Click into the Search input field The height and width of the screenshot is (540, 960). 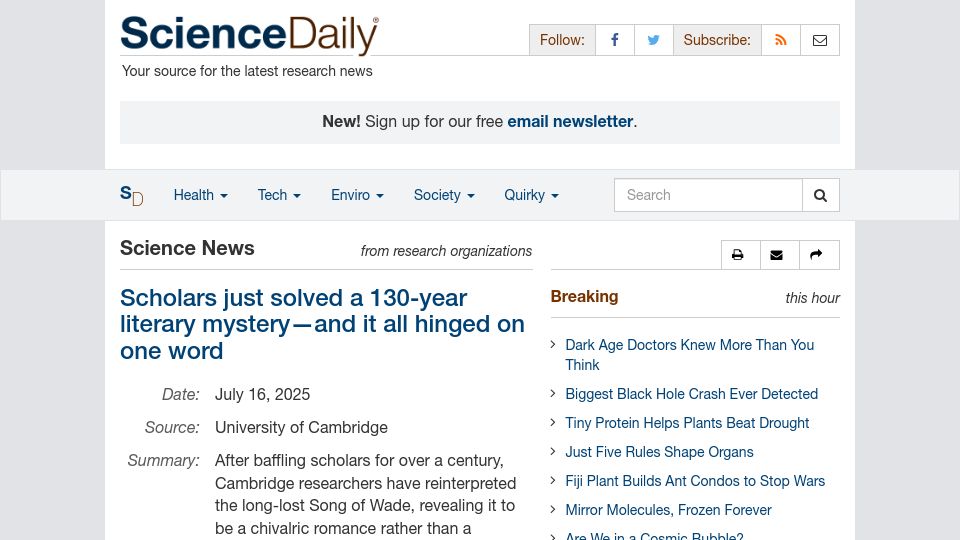(708, 195)
